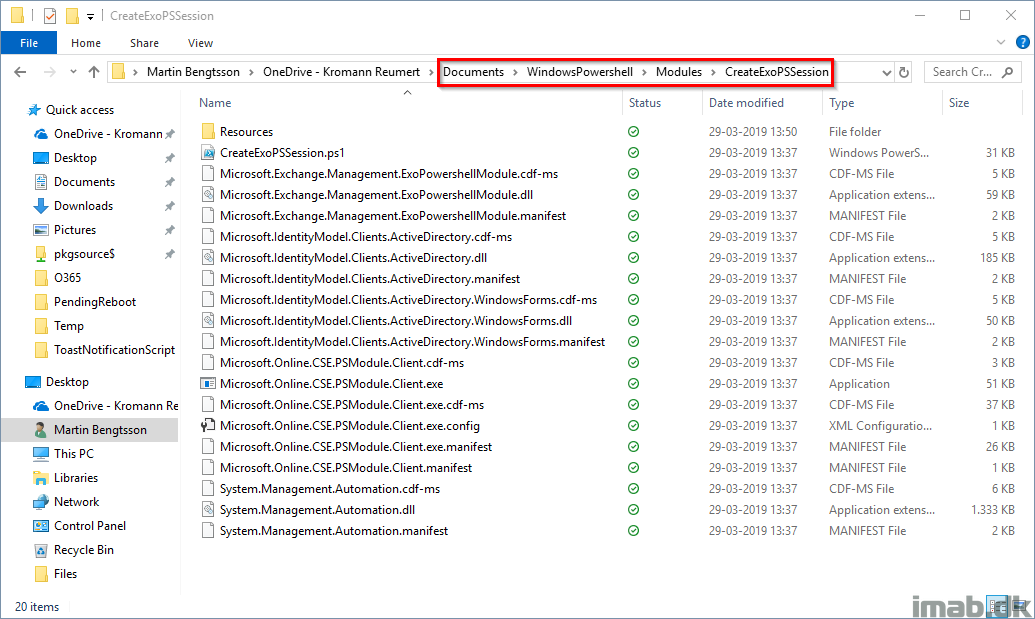Open the View ribbon tab
Image resolution: width=1035 pixels, height=619 pixels.
[200, 43]
